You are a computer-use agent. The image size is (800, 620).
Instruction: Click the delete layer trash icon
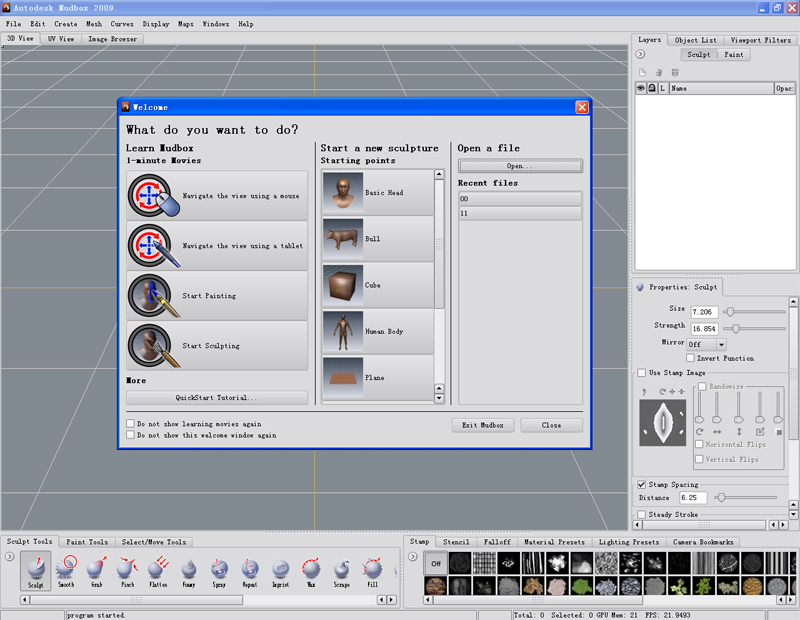click(659, 72)
